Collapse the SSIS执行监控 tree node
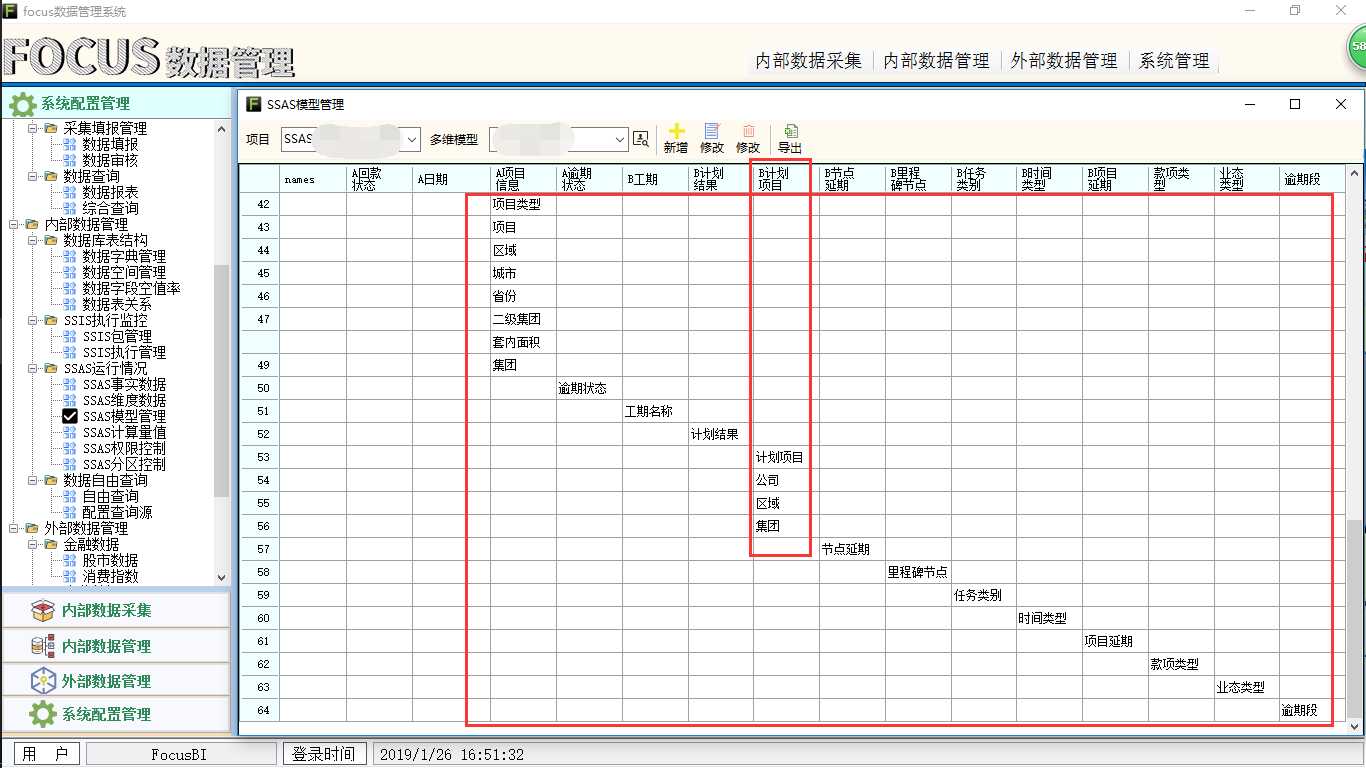Screen dimensions: 1366x768 point(31,320)
